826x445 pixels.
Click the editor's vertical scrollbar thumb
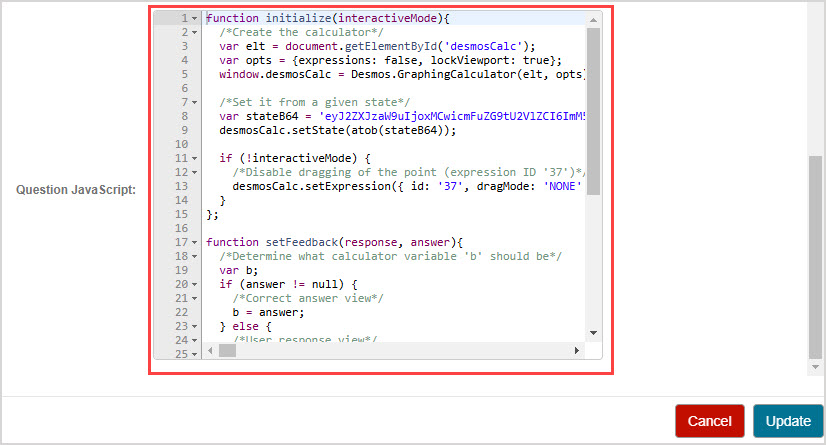[x=593, y=110]
